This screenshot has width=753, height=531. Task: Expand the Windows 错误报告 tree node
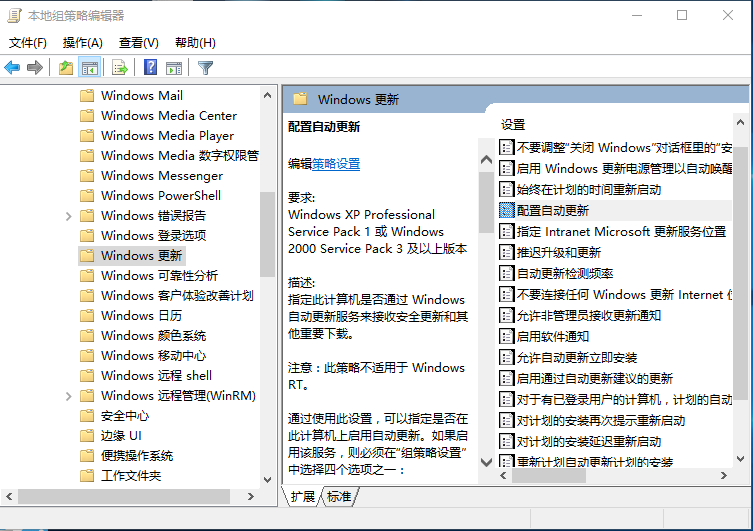[x=68, y=216]
